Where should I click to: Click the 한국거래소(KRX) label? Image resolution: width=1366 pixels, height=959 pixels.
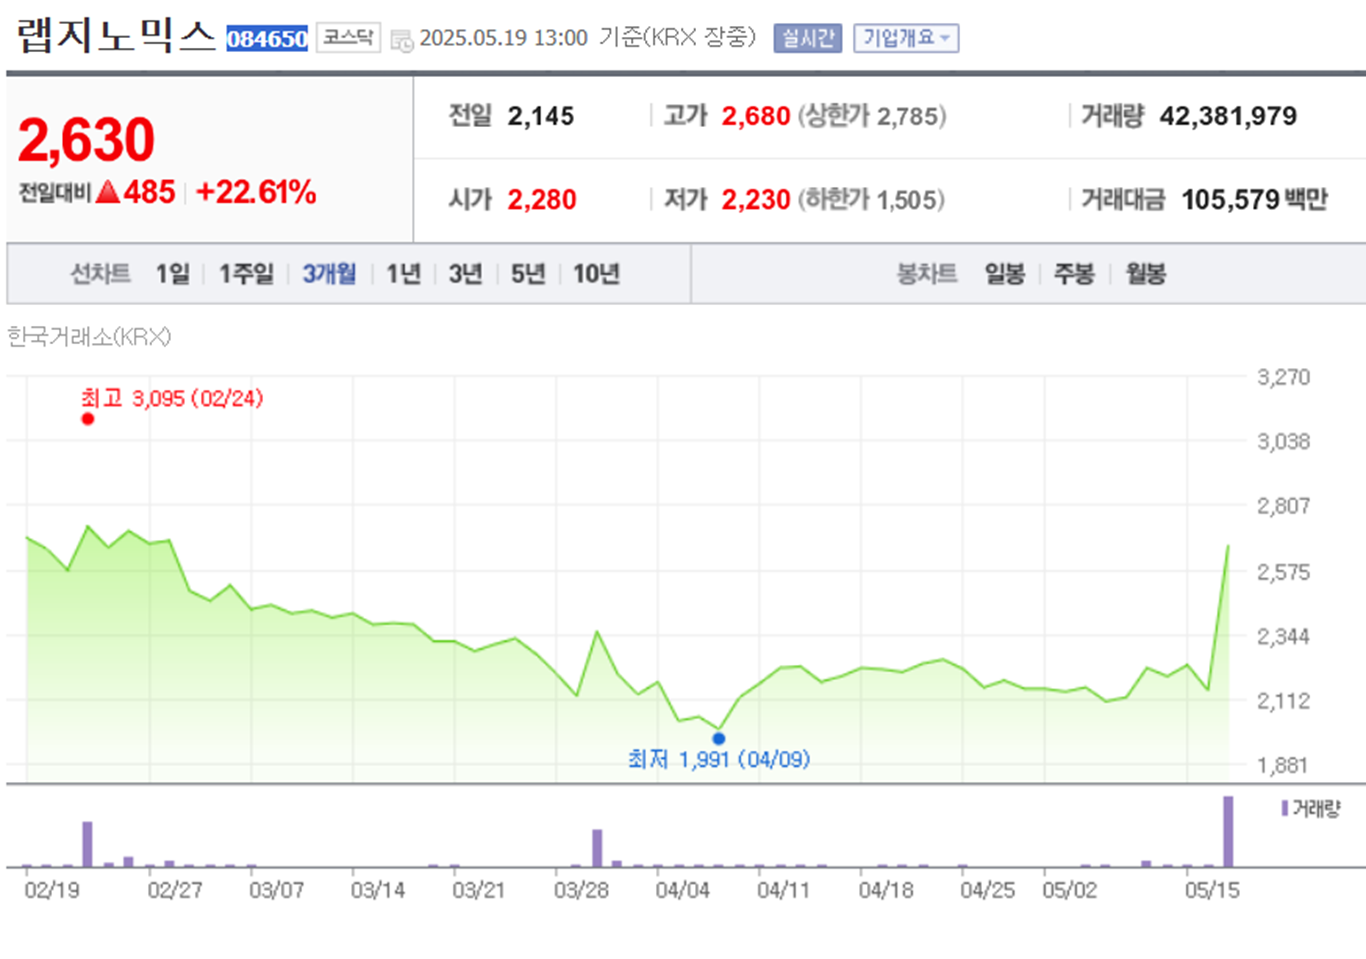point(89,337)
